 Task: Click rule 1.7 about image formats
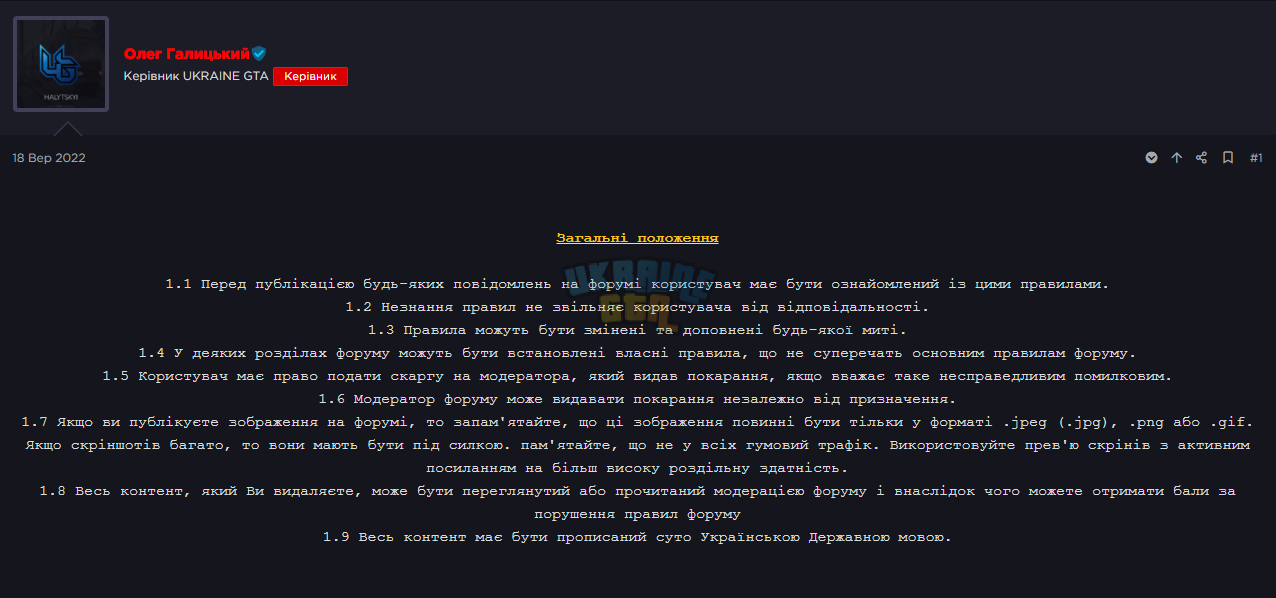pyautogui.click(x=637, y=445)
